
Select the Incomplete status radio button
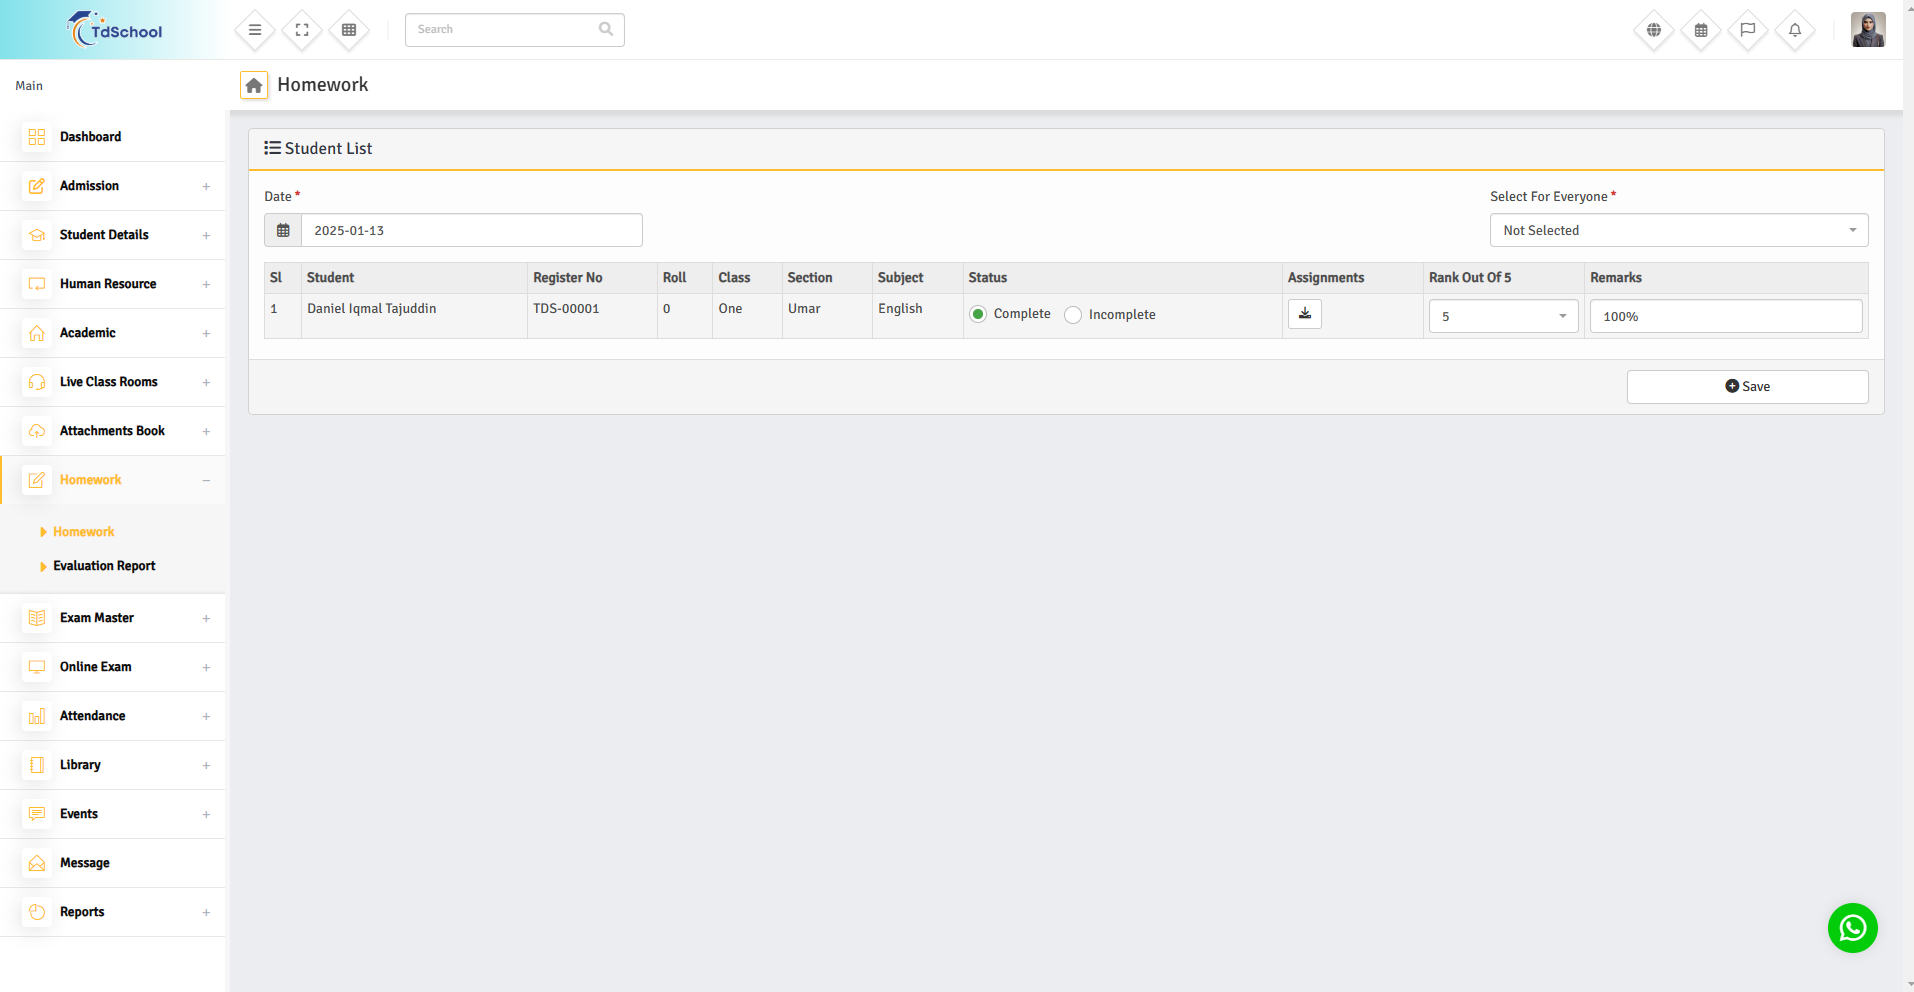(x=1073, y=315)
